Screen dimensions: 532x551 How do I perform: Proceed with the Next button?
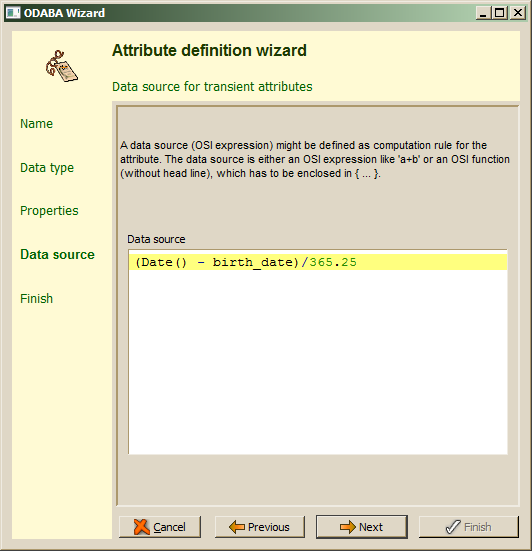362,527
